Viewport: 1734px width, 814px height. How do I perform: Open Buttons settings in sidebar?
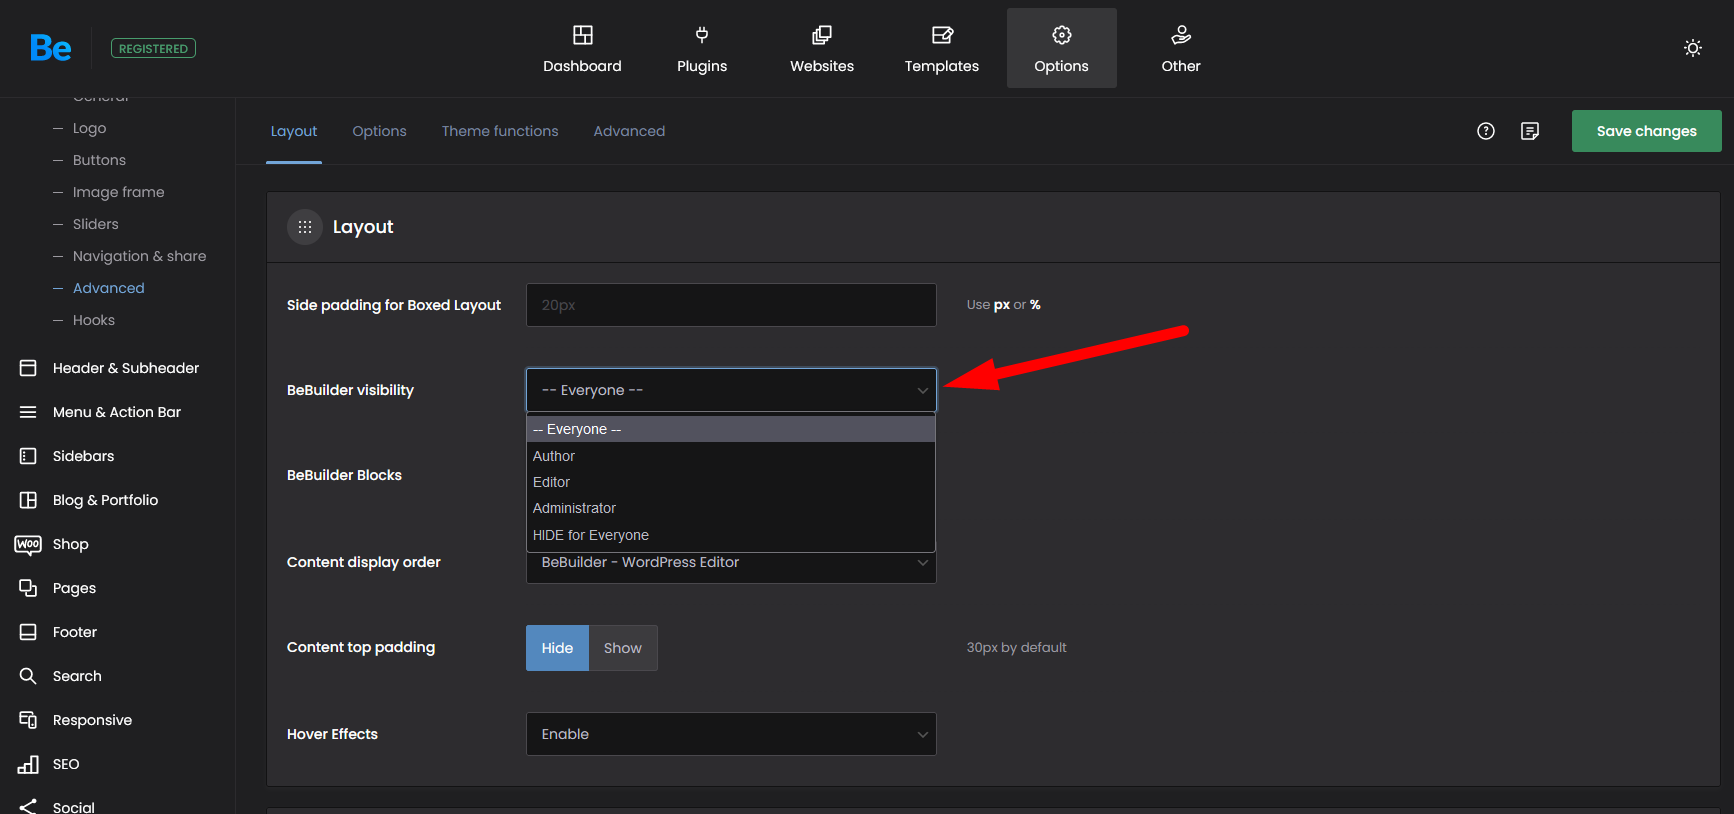(x=99, y=160)
